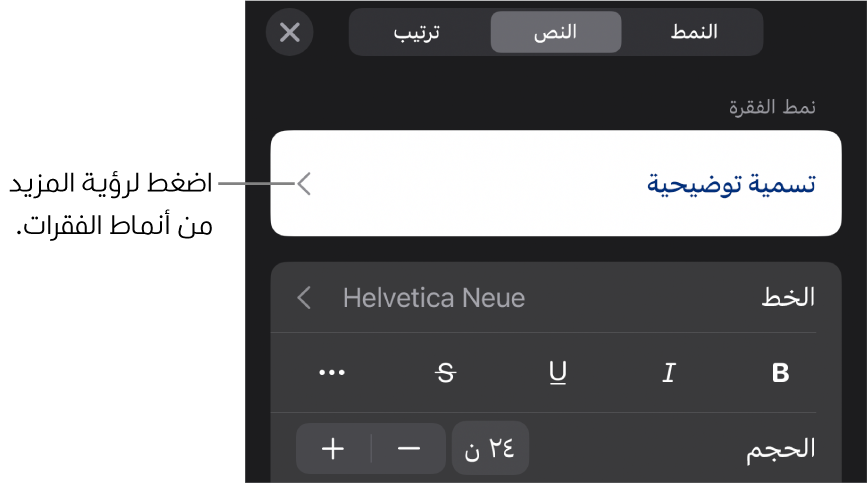Toggle bold text formatting
Screen dimensions: 867x484
[781, 373]
